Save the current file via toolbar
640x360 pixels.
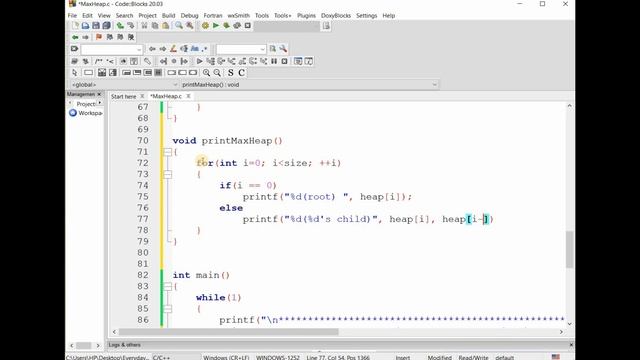(96, 26)
